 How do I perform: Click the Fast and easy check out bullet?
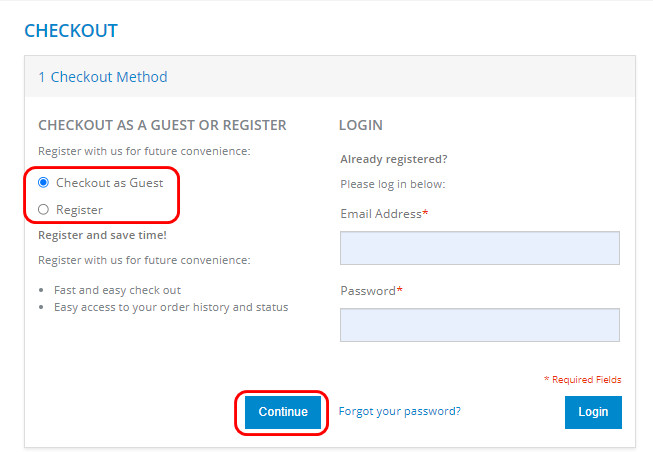(x=118, y=291)
